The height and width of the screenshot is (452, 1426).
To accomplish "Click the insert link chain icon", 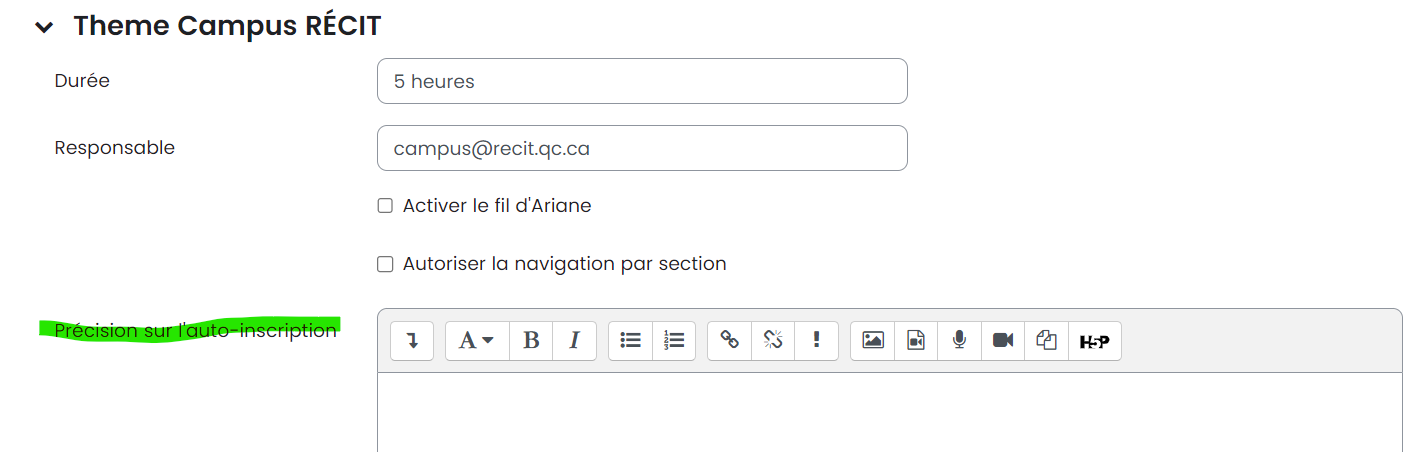I will pos(730,341).
